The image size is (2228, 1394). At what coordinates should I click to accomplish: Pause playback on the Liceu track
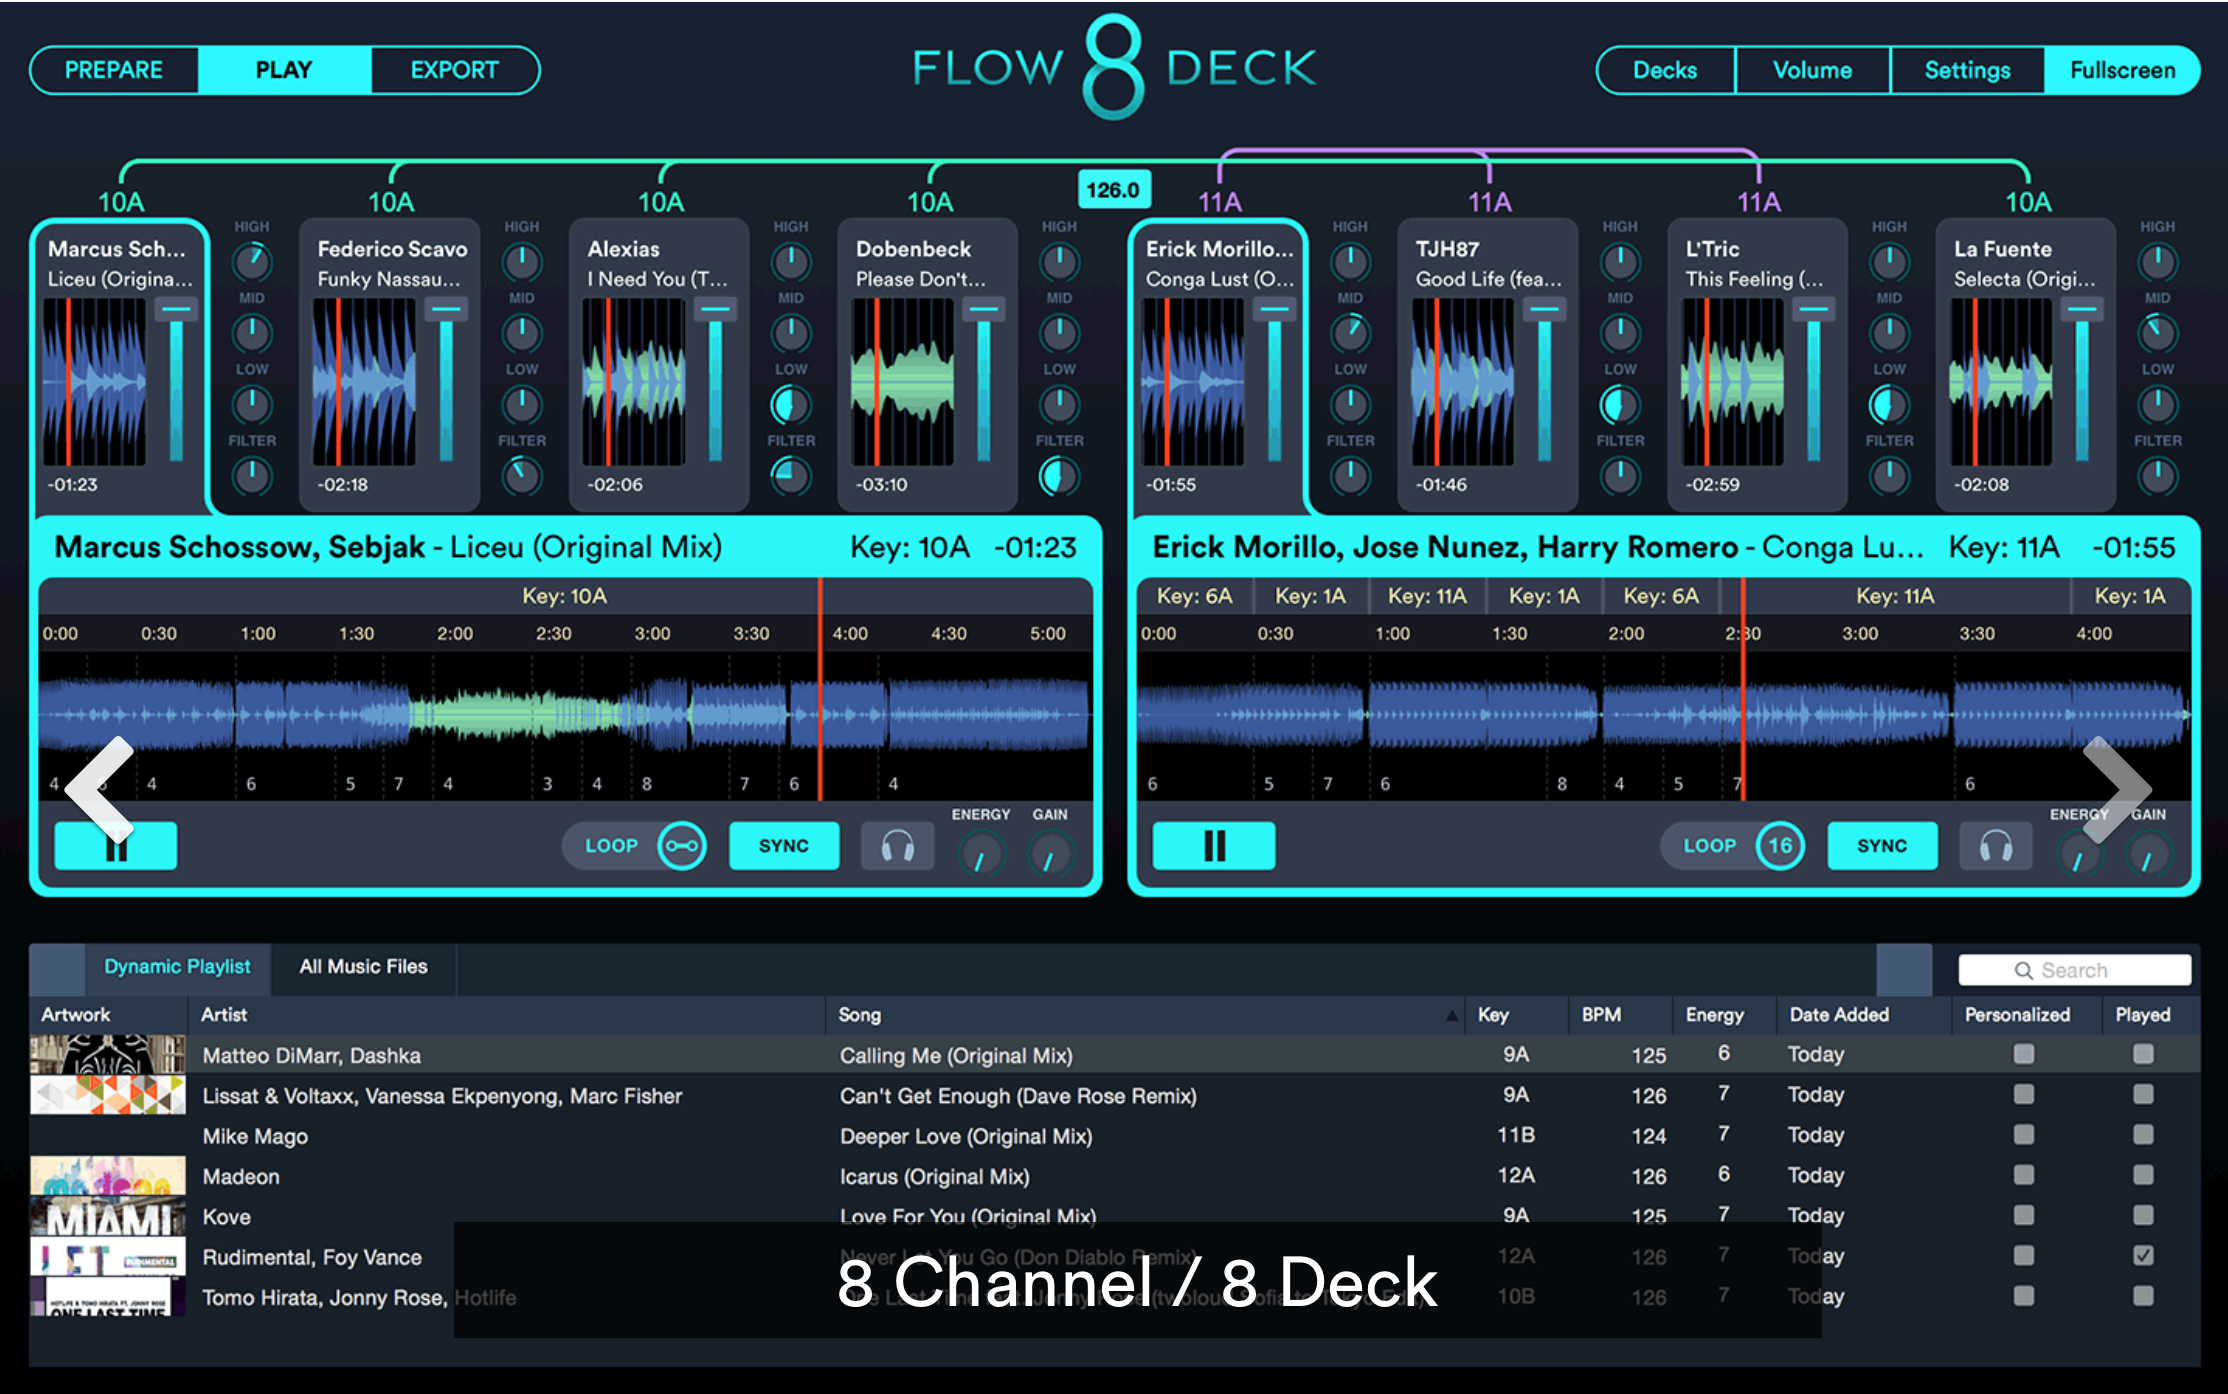coord(115,845)
